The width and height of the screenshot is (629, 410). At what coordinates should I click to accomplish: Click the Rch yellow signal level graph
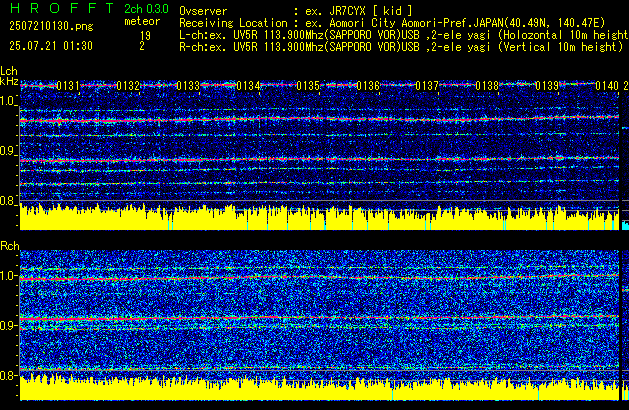319,387
